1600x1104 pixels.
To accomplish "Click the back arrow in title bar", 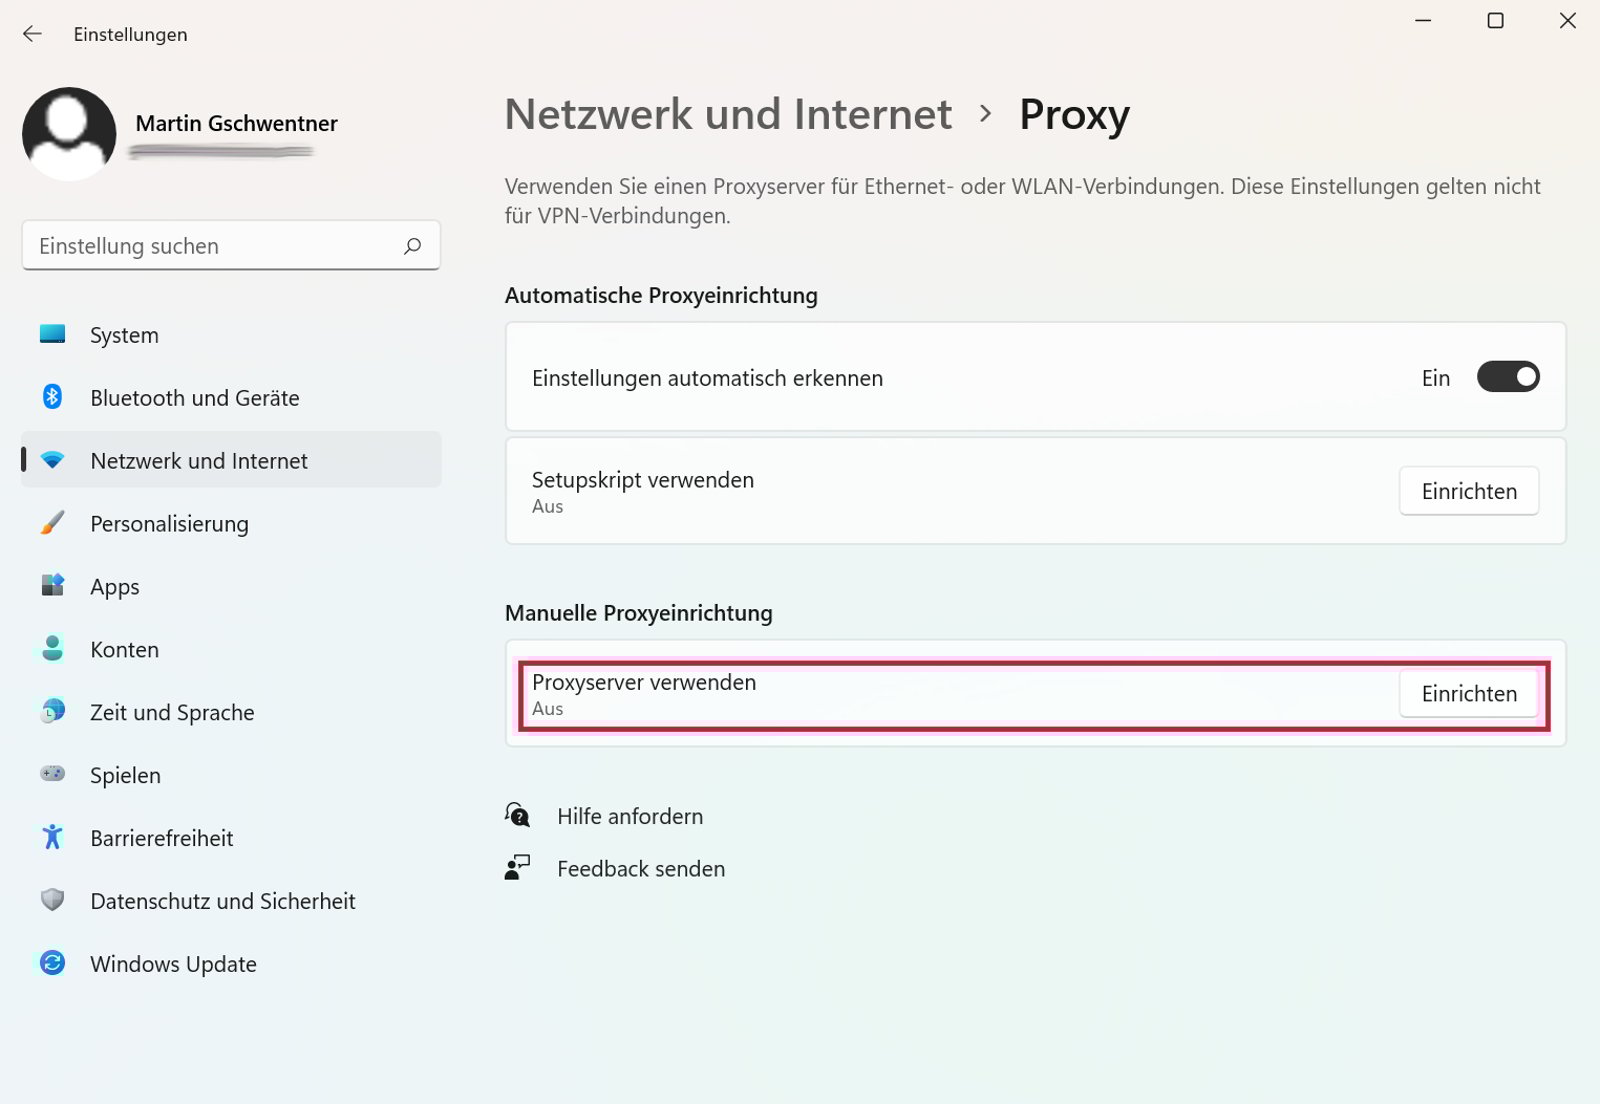I will [x=32, y=34].
